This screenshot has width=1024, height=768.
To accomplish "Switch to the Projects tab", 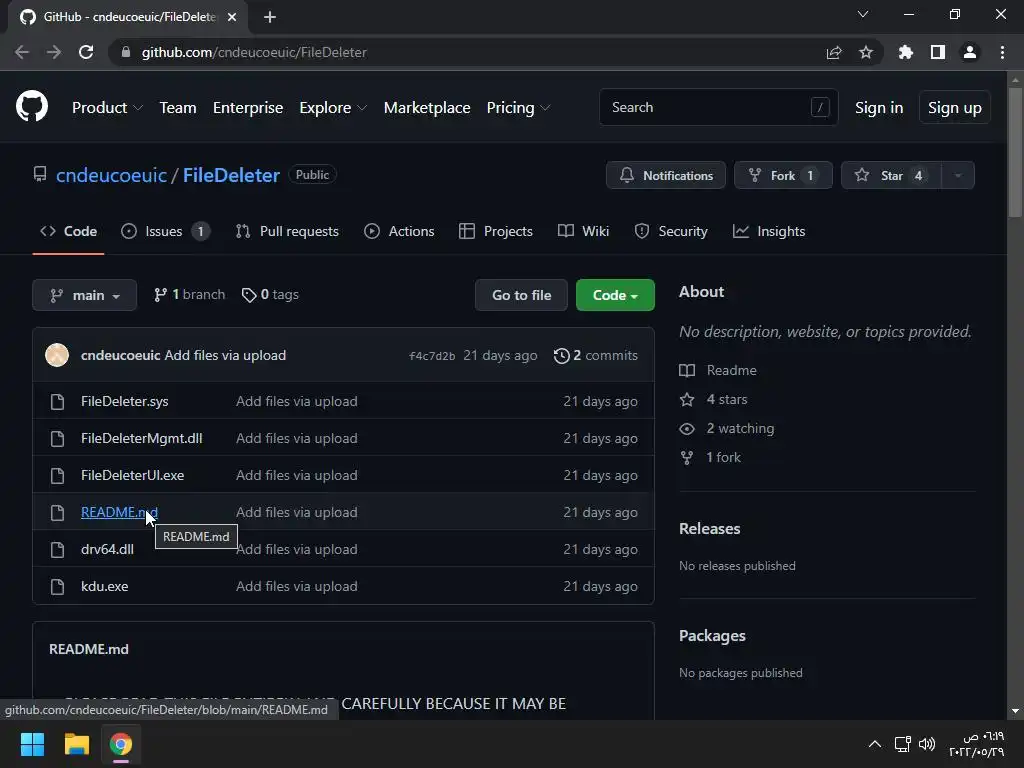I will 496,231.
